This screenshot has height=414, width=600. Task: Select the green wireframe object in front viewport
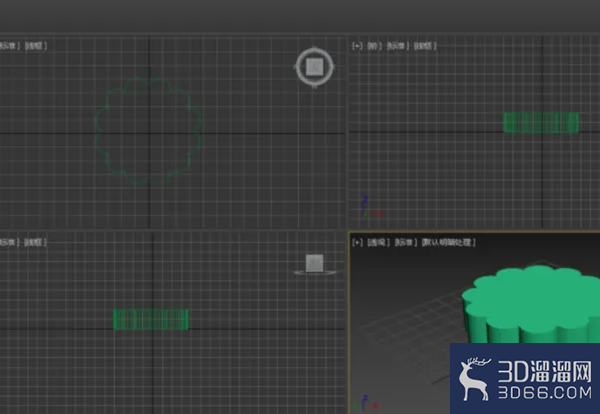point(541,122)
